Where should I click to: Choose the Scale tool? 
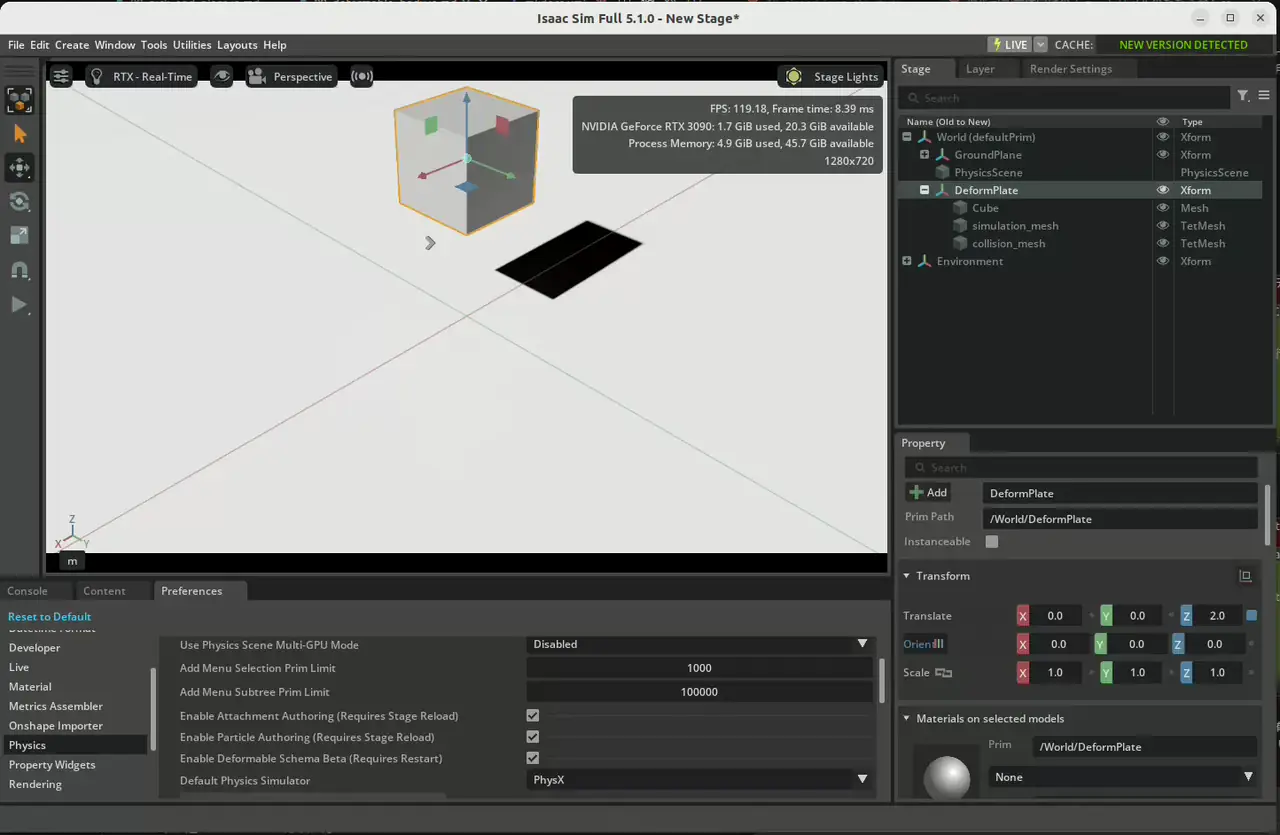(x=20, y=235)
